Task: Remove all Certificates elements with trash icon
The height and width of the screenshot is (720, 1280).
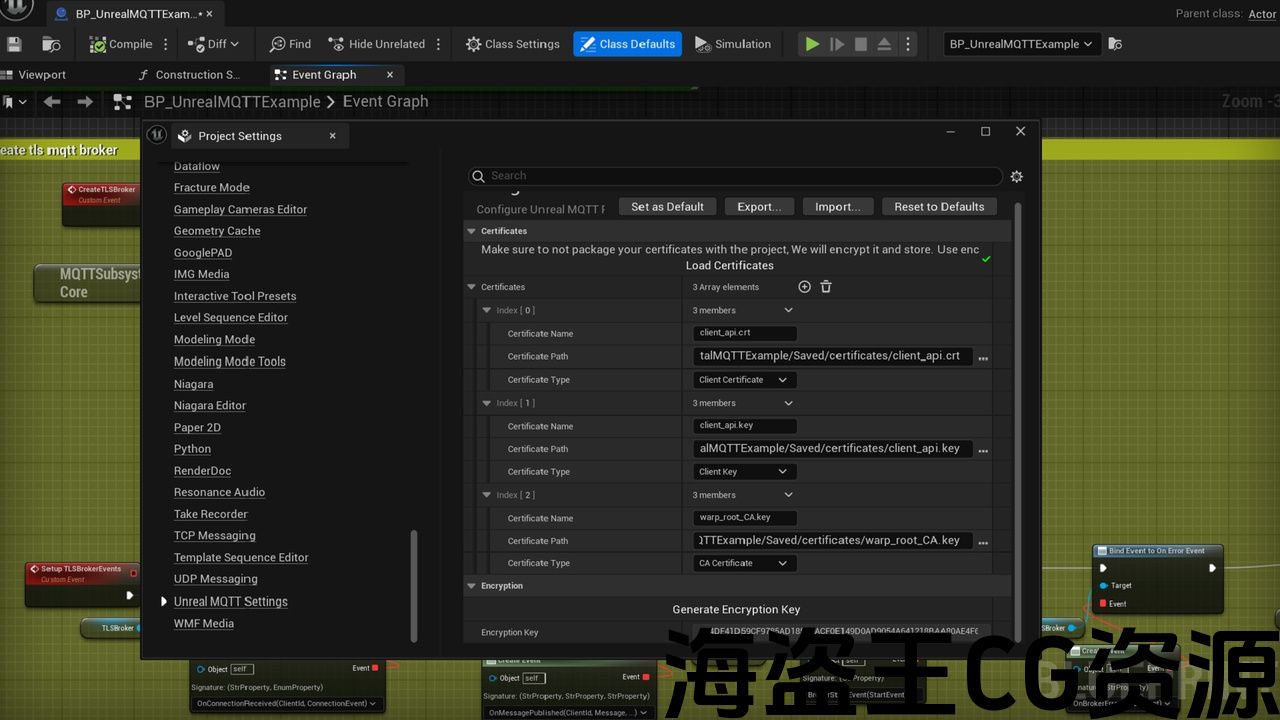Action: pos(826,287)
